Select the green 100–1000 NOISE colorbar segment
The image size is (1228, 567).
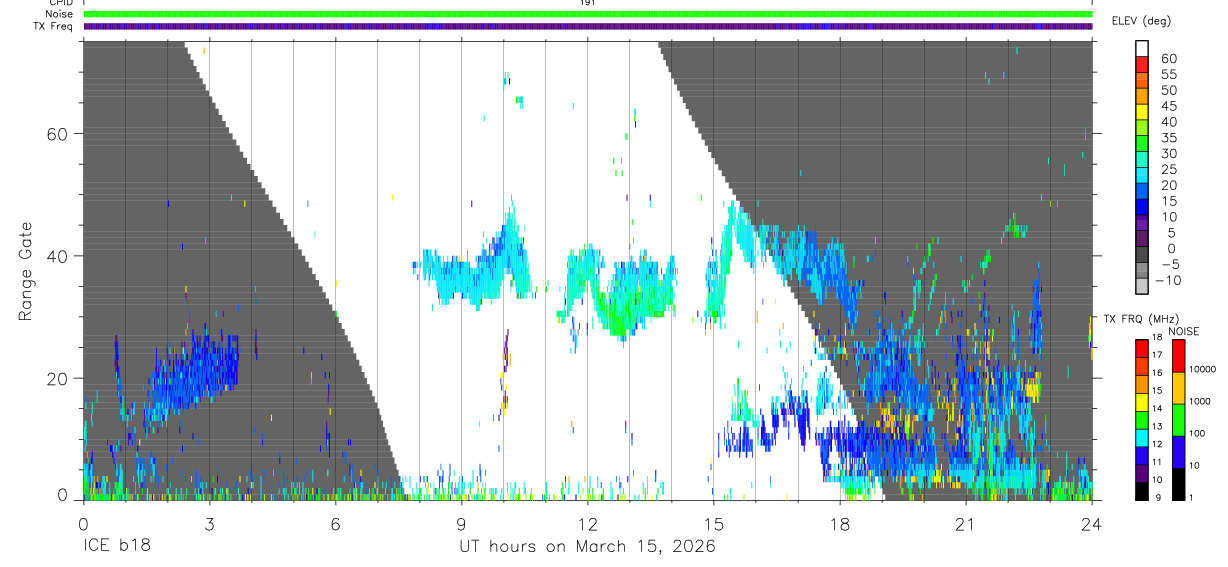[1179, 420]
